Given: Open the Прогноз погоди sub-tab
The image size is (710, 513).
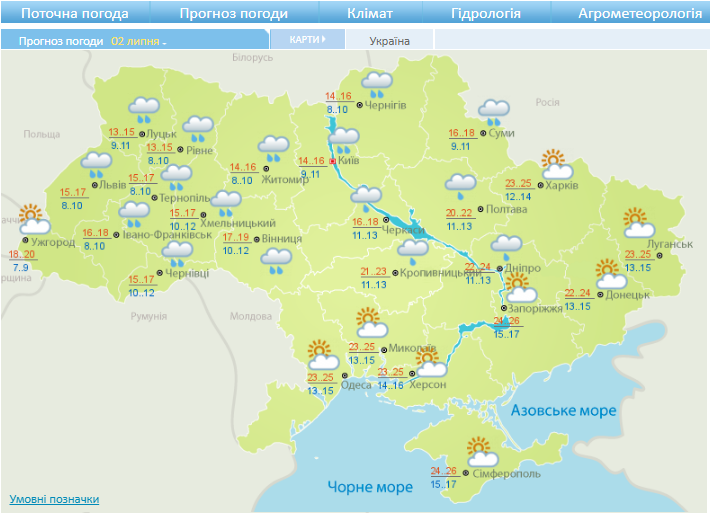Looking at the screenshot, I should coord(60,42).
